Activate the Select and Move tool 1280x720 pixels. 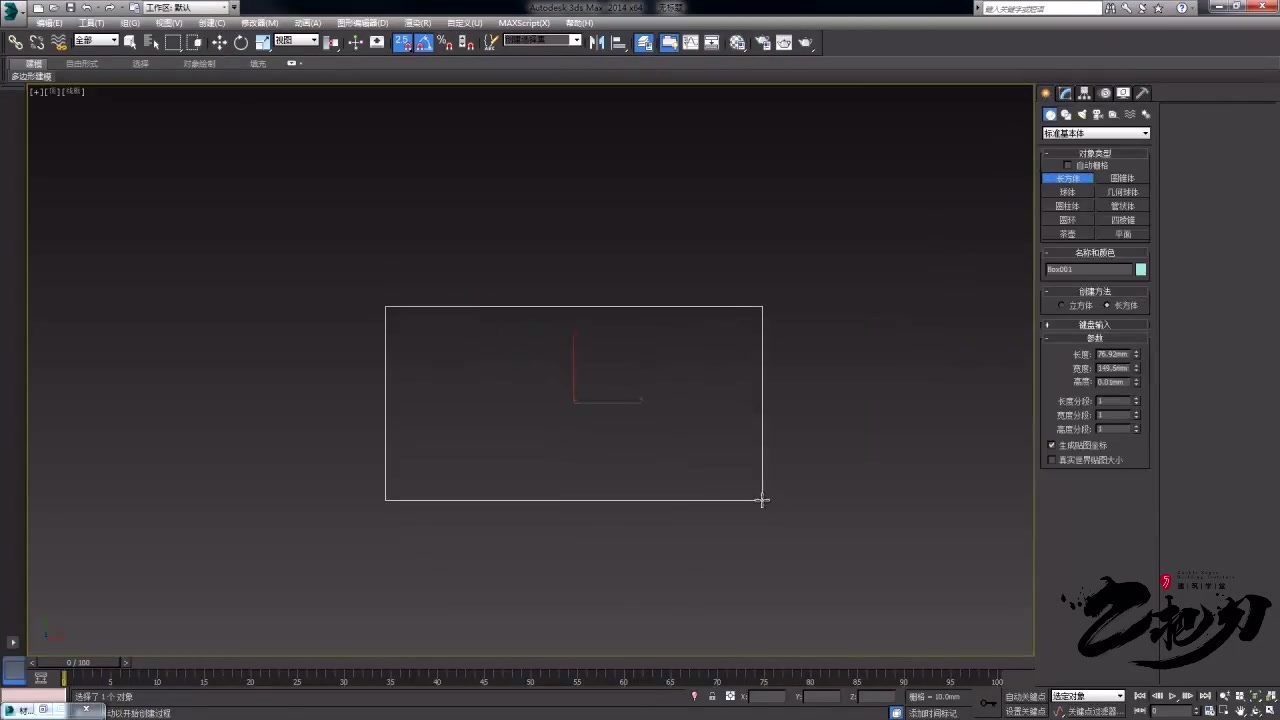219,42
